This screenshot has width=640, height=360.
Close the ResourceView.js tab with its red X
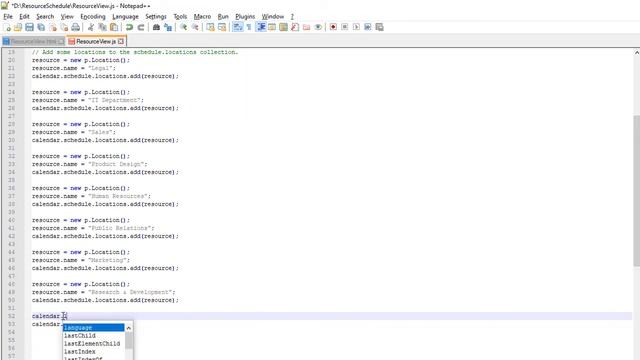click(121, 42)
